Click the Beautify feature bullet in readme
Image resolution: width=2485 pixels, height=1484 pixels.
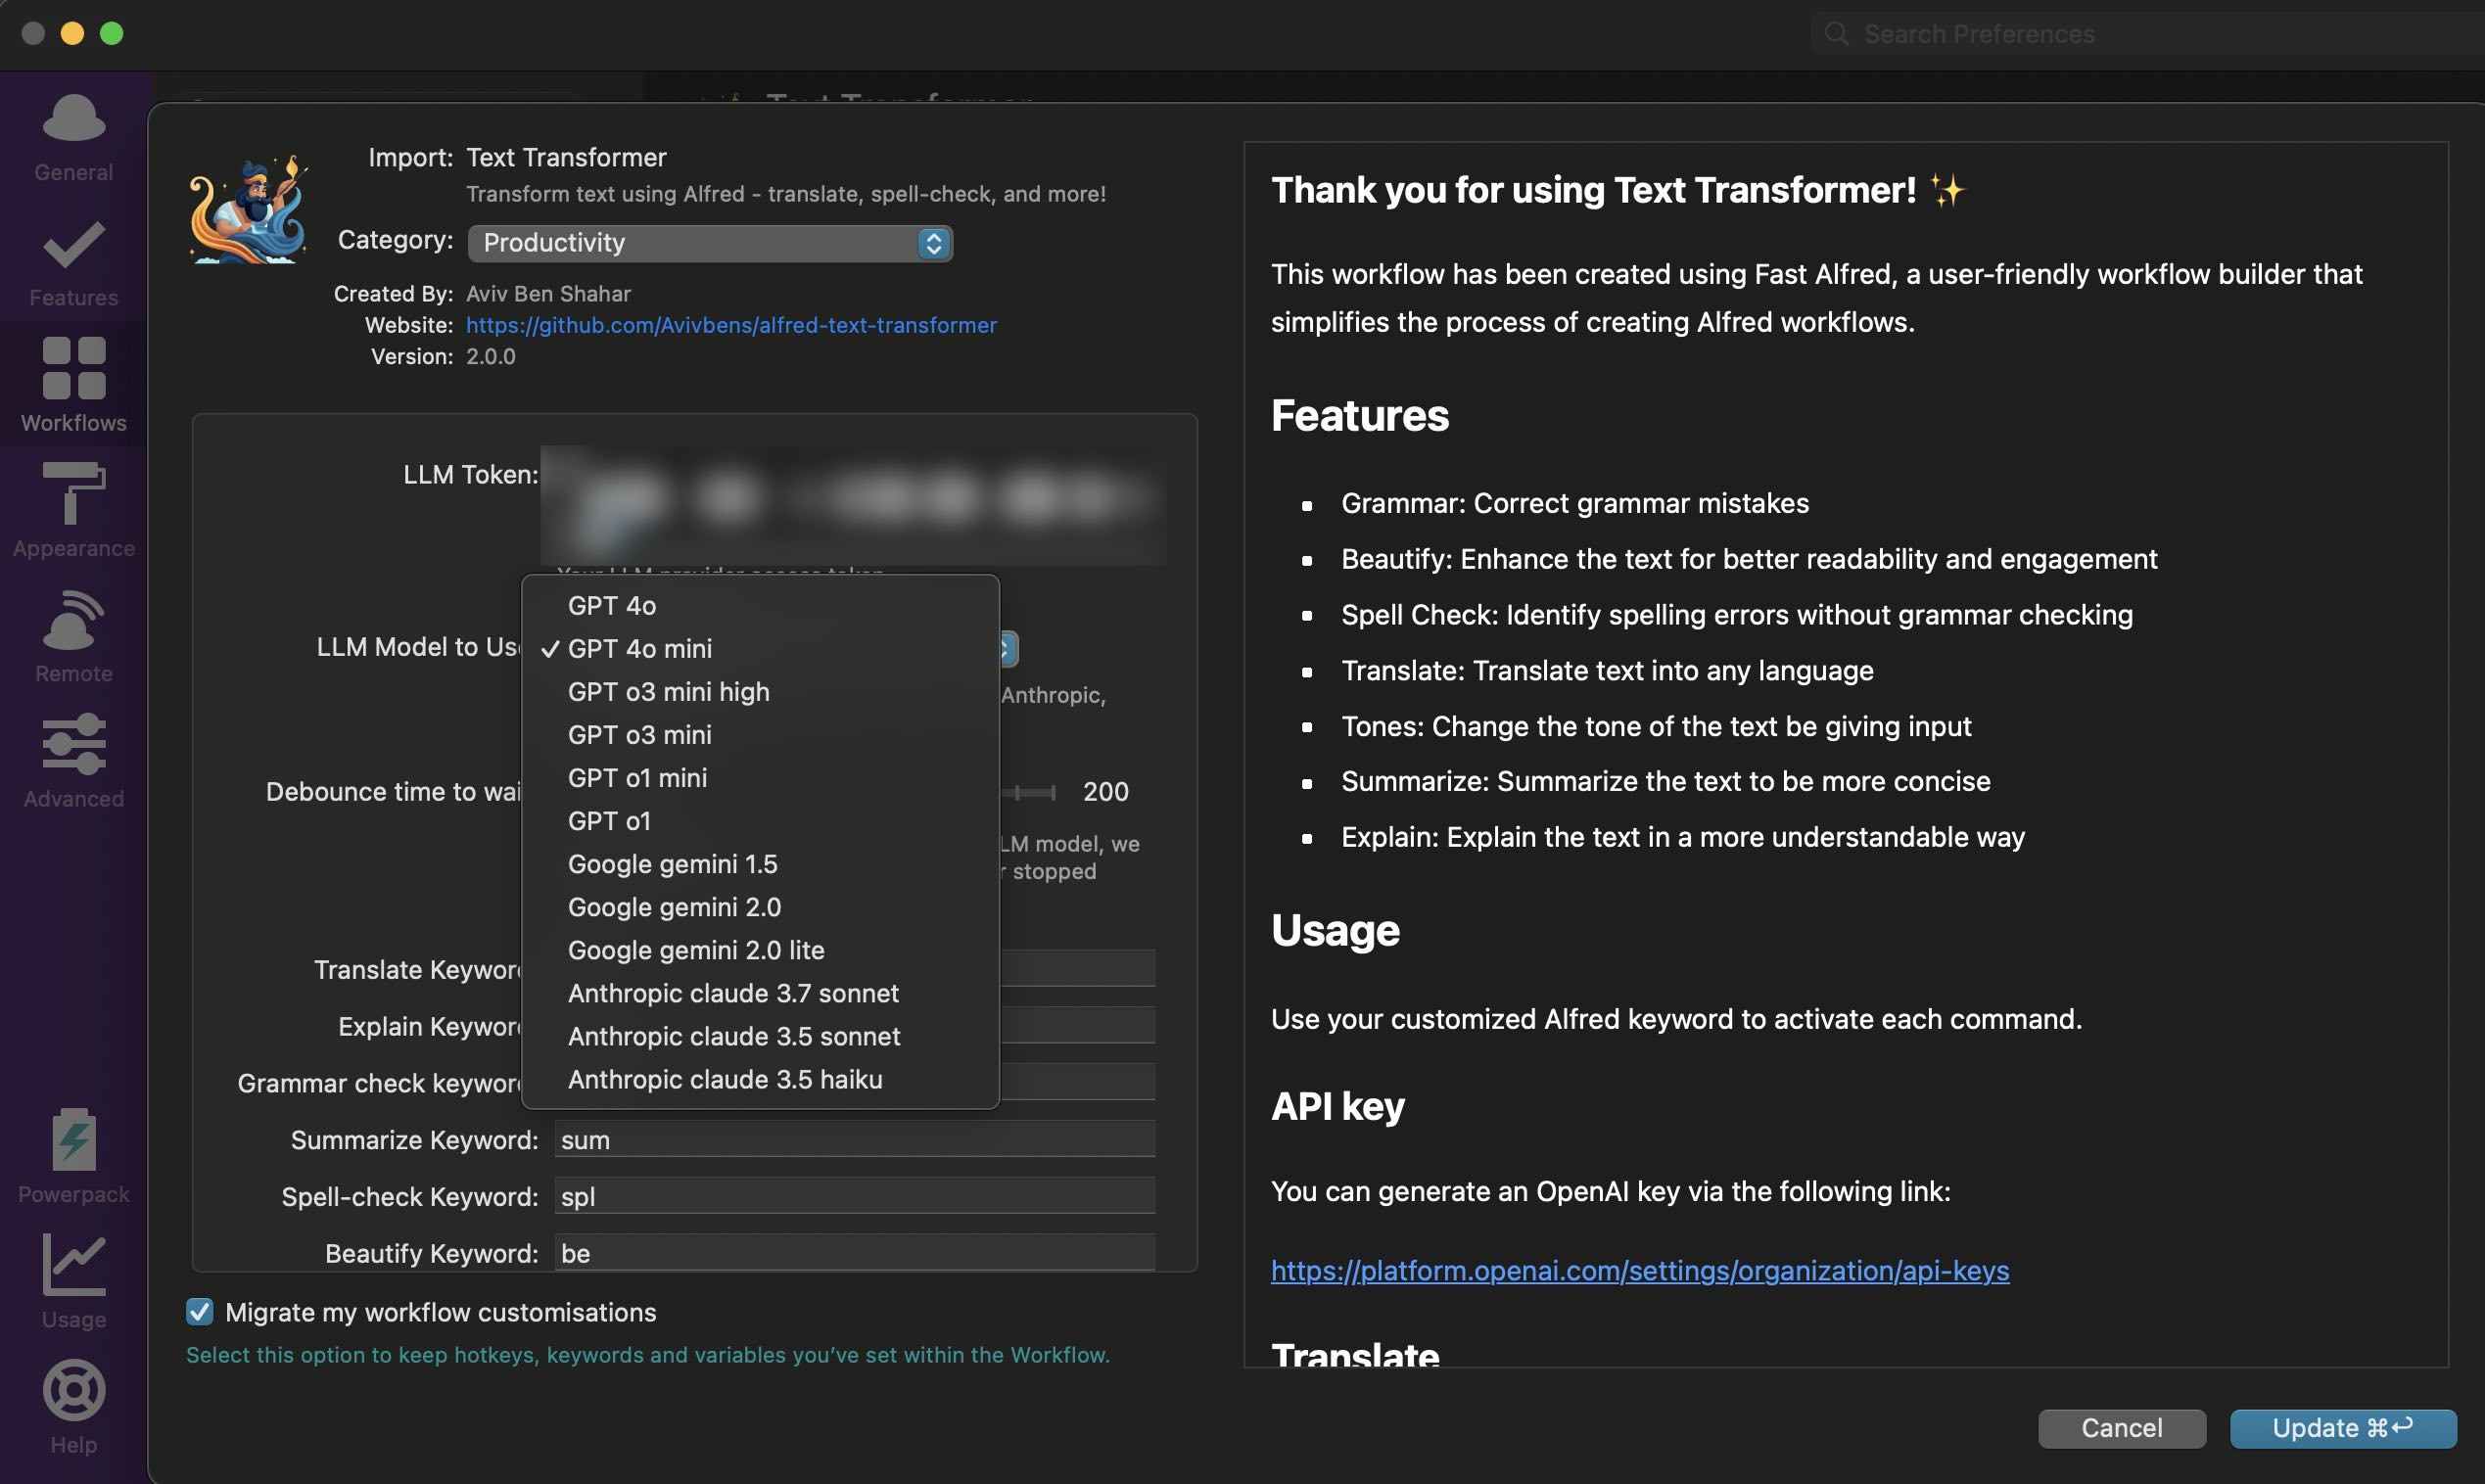tap(1749, 559)
